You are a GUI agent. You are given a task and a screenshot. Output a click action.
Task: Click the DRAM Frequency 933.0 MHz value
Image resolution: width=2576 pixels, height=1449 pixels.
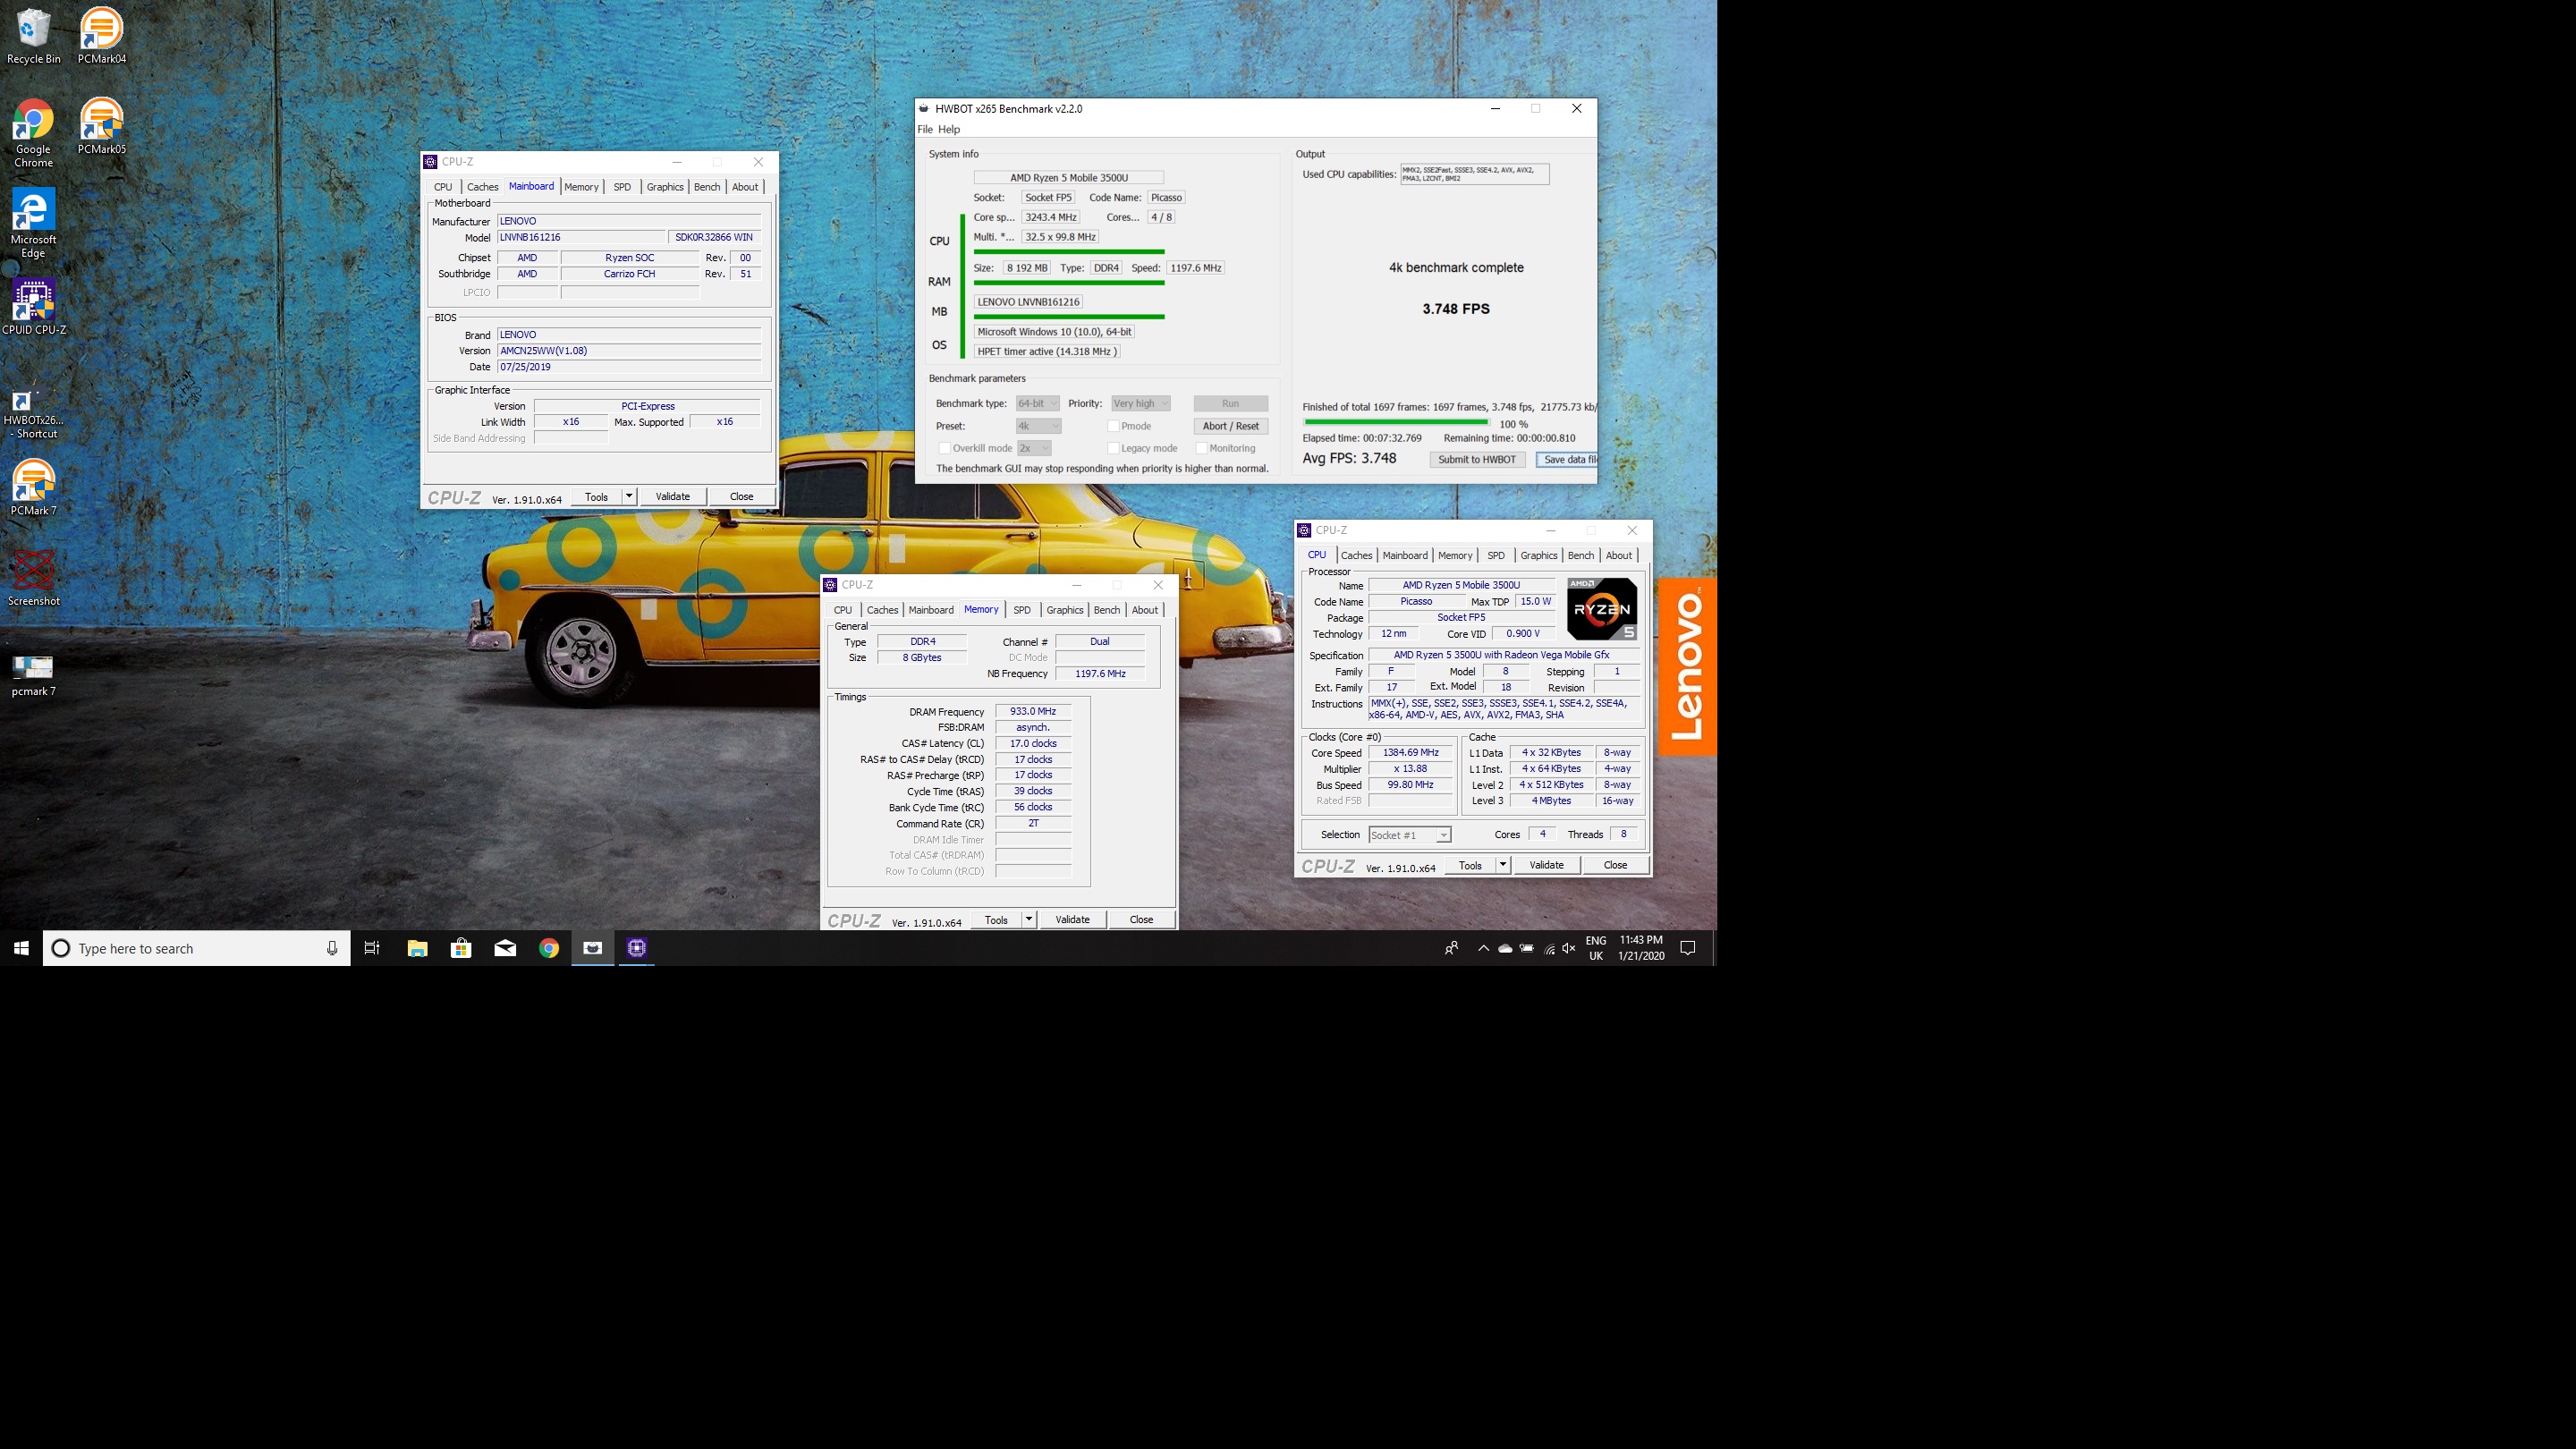click(x=1033, y=712)
